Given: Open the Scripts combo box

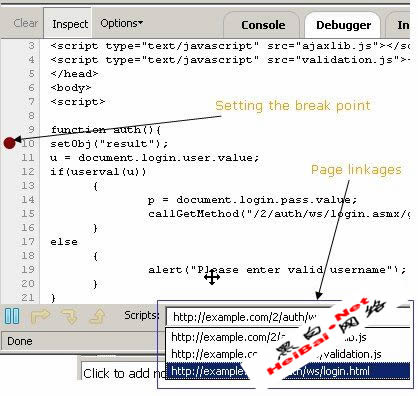Looking at the screenshot, I should [x=287, y=317].
